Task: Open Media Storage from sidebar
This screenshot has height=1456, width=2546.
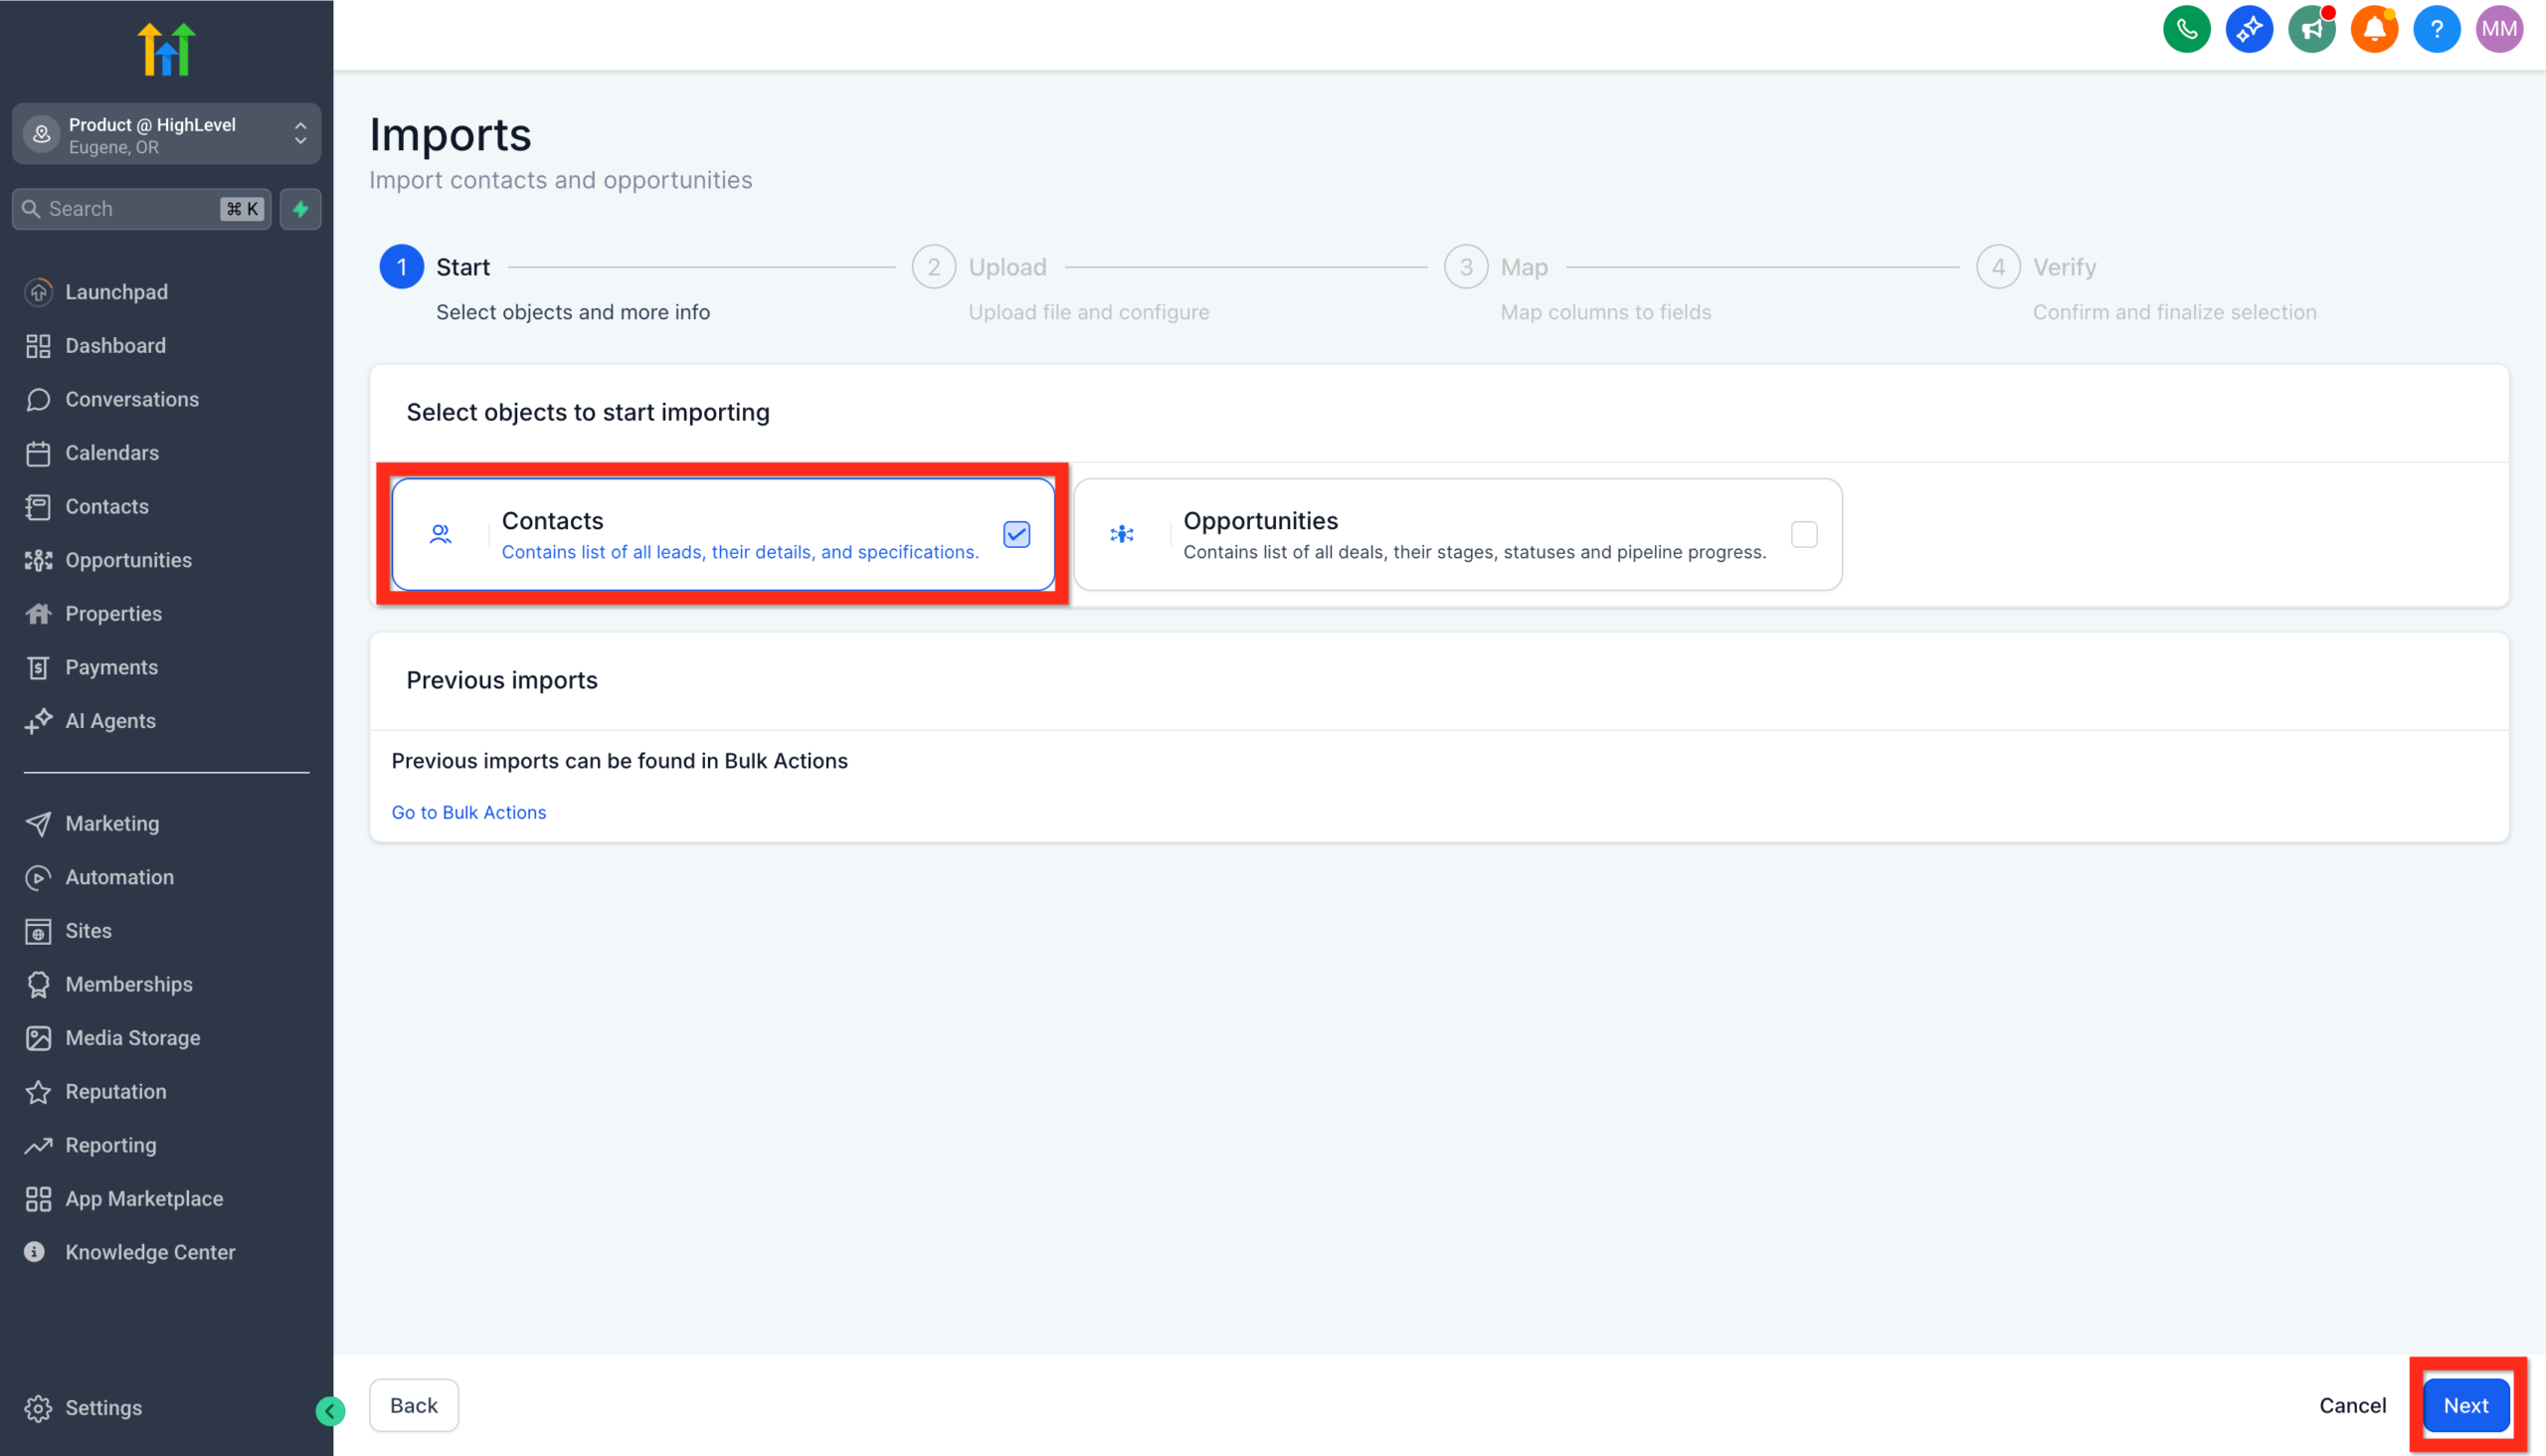Action: click(x=132, y=1038)
